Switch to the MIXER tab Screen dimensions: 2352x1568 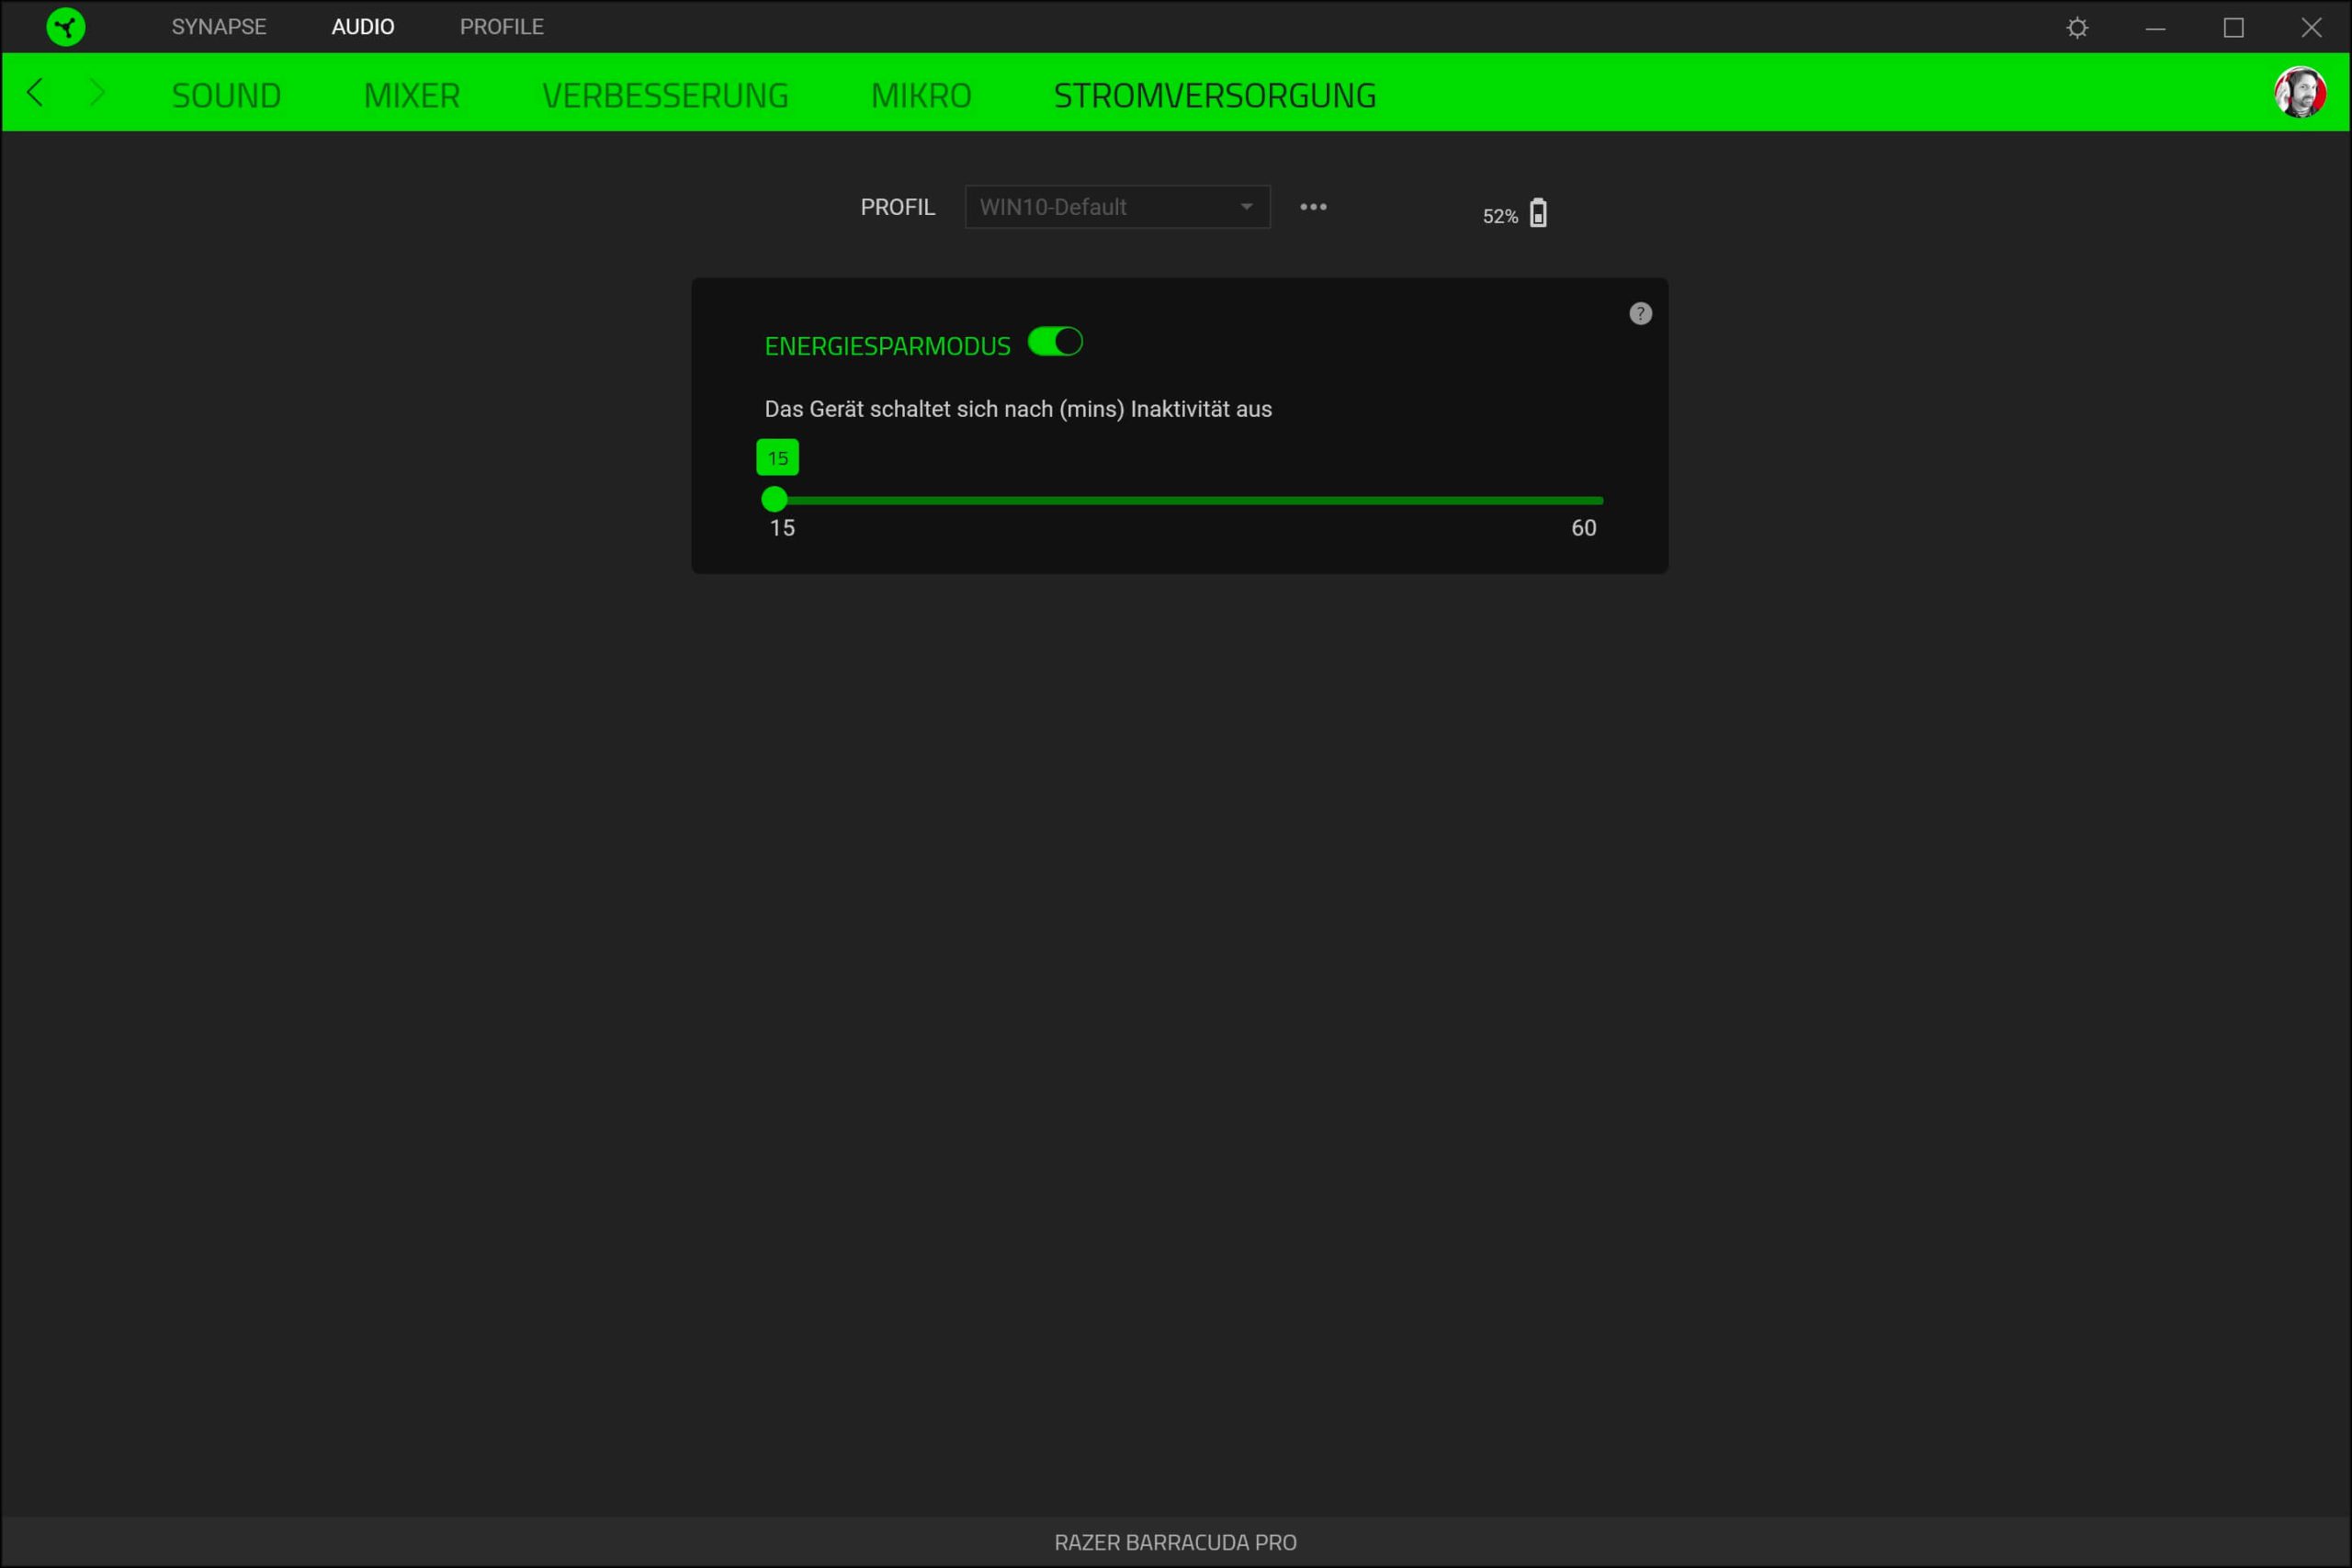411,95
